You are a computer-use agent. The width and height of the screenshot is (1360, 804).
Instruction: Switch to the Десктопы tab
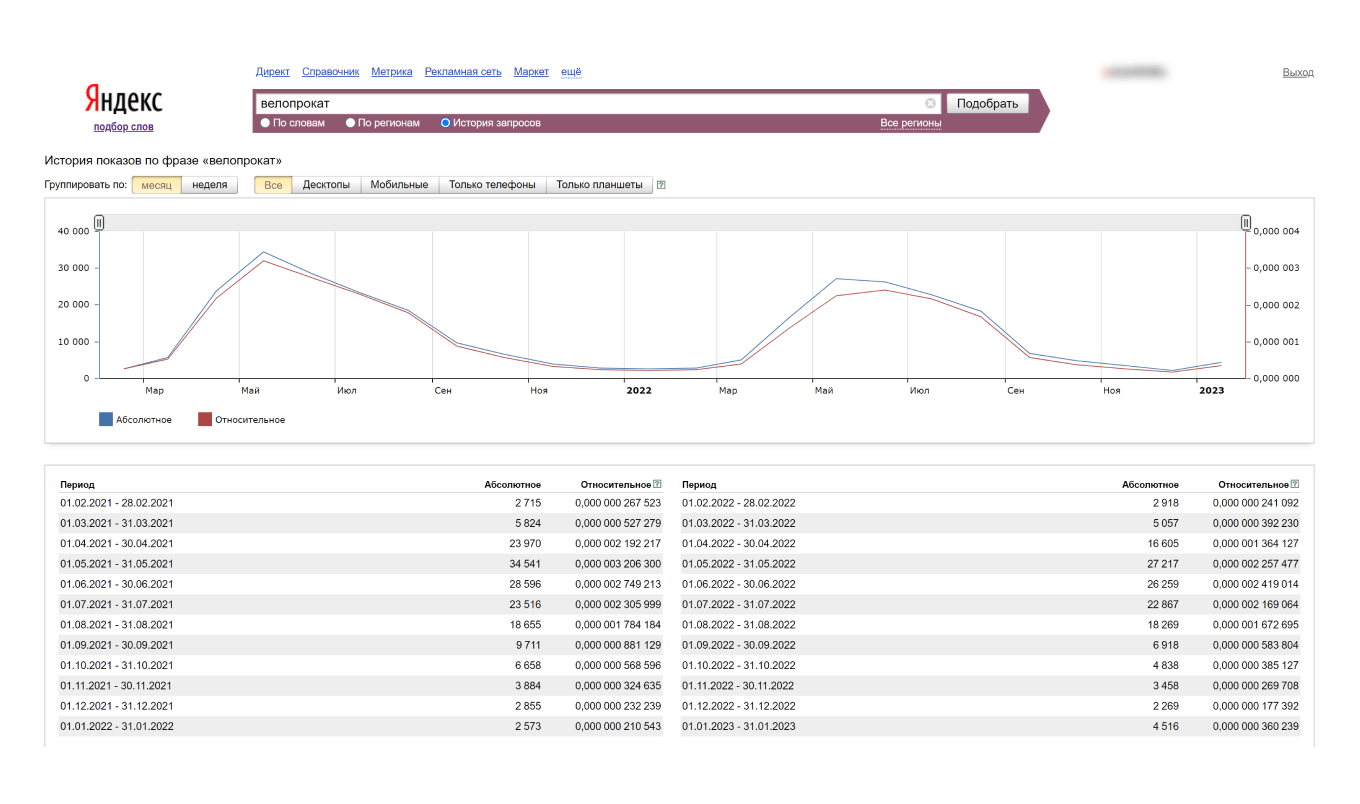(x=326, y=185)
